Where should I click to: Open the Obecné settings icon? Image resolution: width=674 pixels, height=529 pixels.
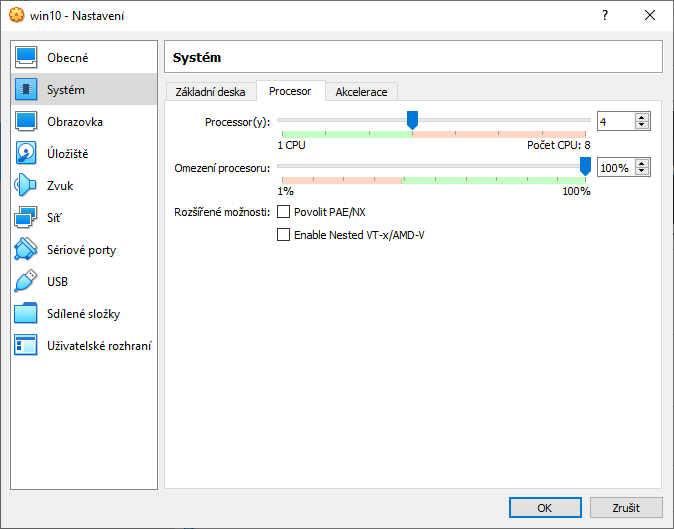[26, 58]
